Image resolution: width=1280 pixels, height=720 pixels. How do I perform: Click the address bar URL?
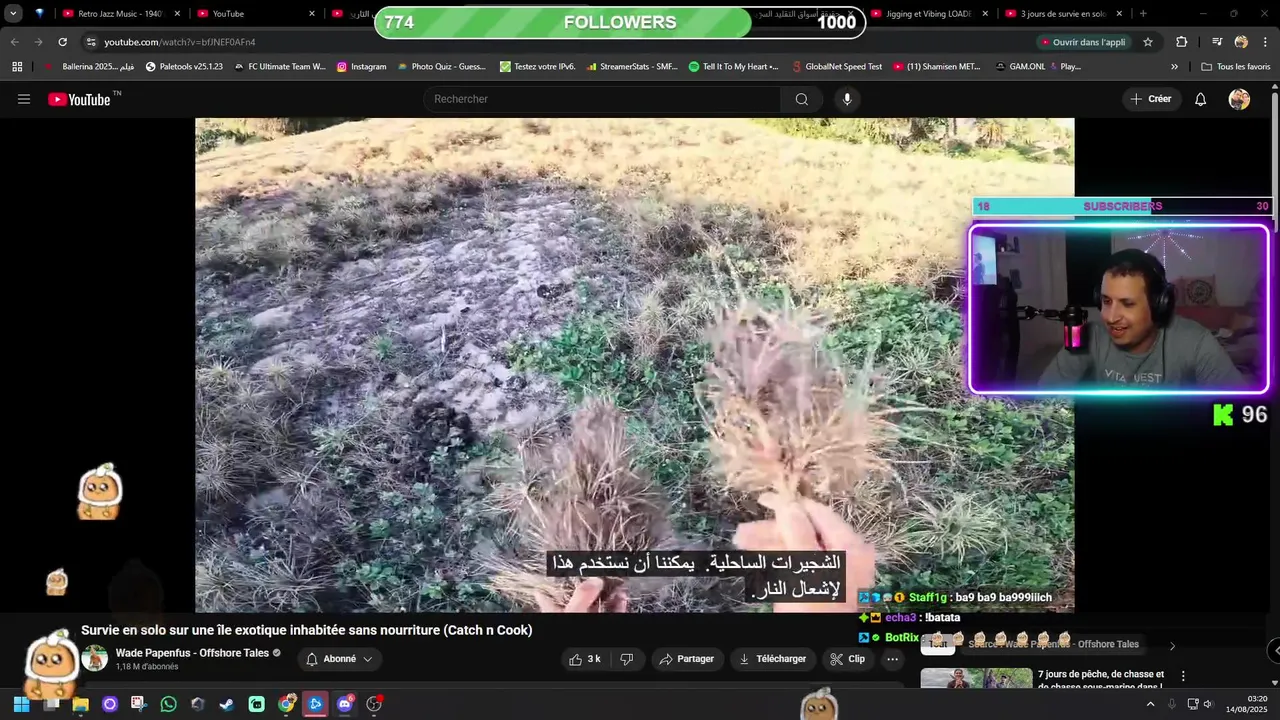180,42
